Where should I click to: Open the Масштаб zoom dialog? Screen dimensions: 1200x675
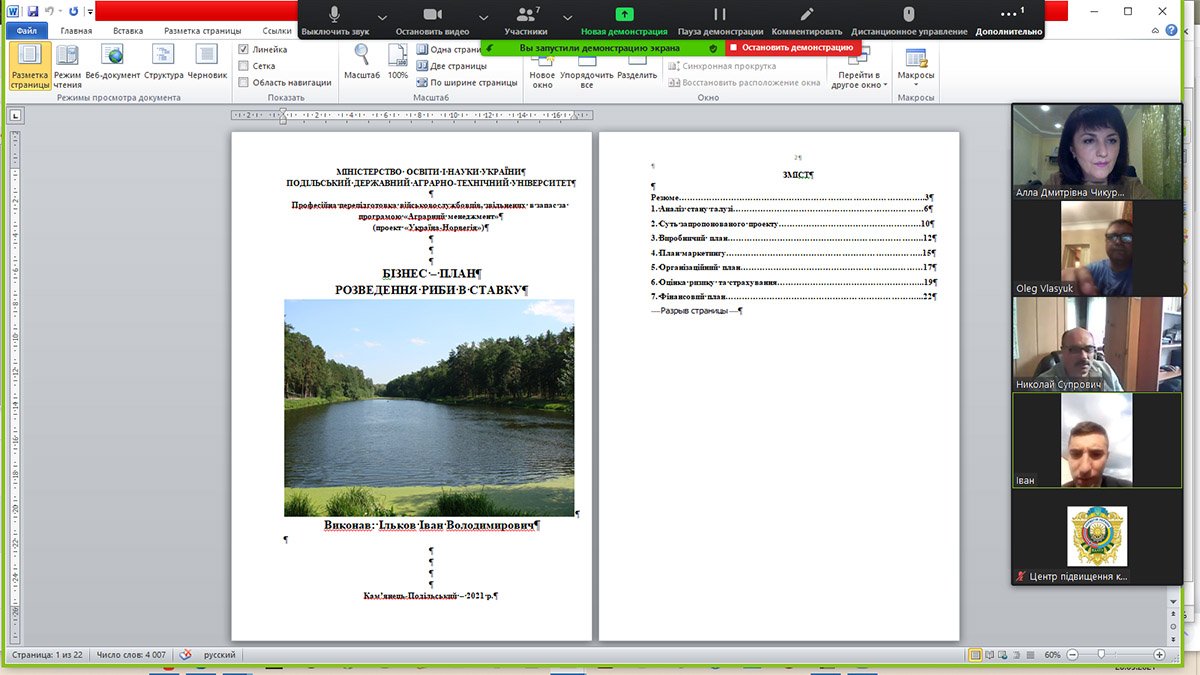(x=362, y=66)
